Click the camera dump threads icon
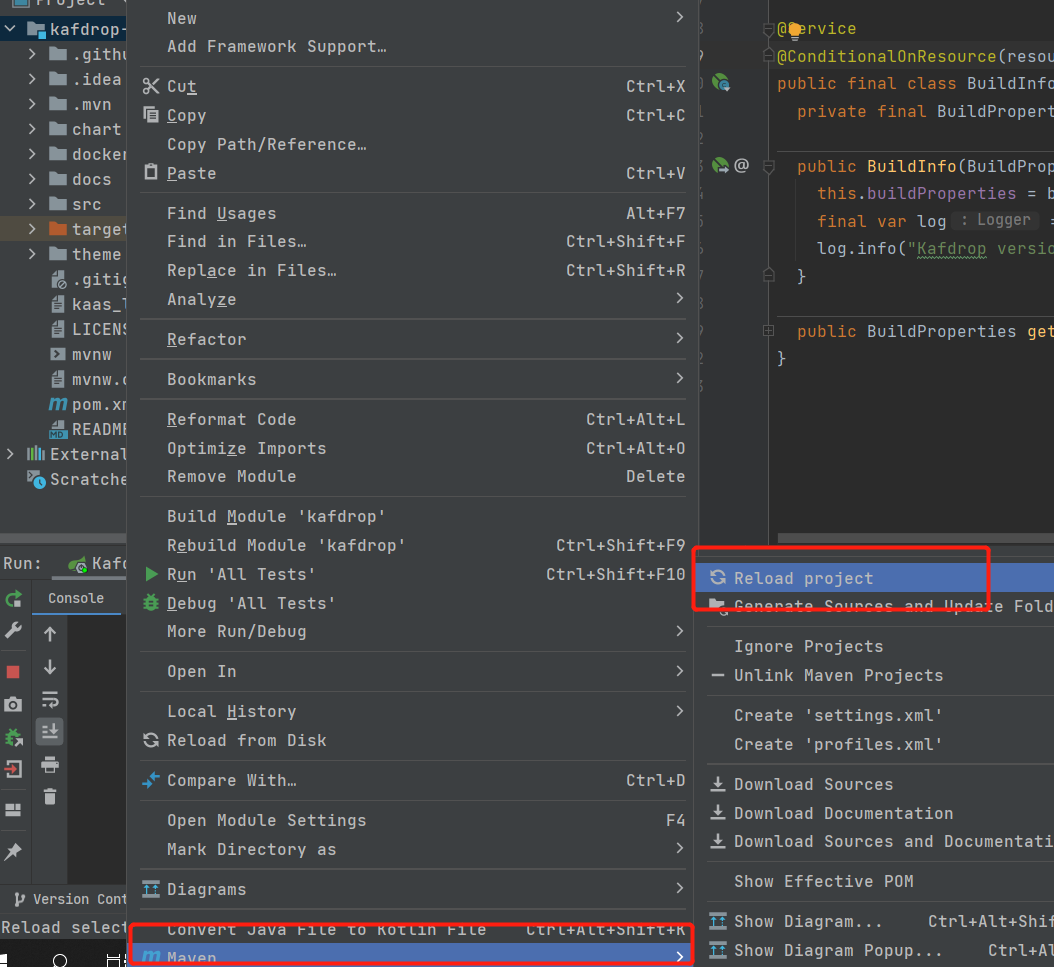Image resolution: width=1054 pixels, height=967 pixels. [x=13, y=704]
